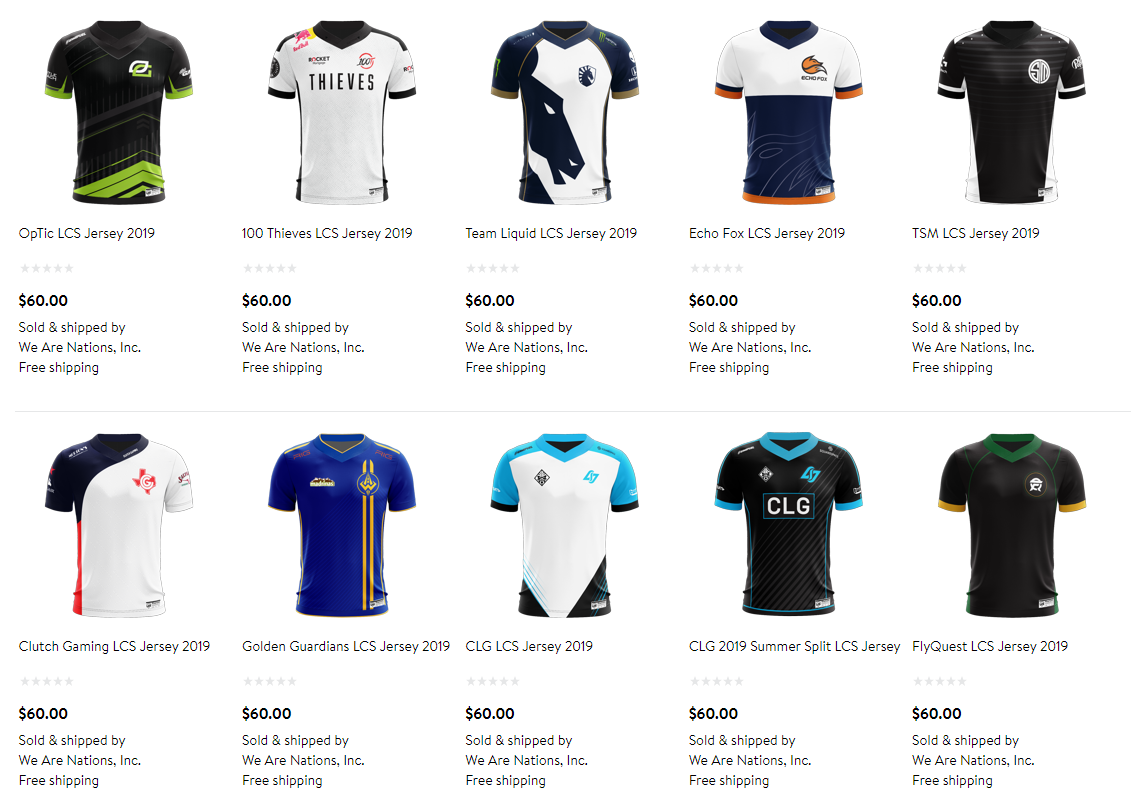
Task: View the FlyQuest green-collar jersey image
Action: pyautogui.click(x=1012, y=526)
